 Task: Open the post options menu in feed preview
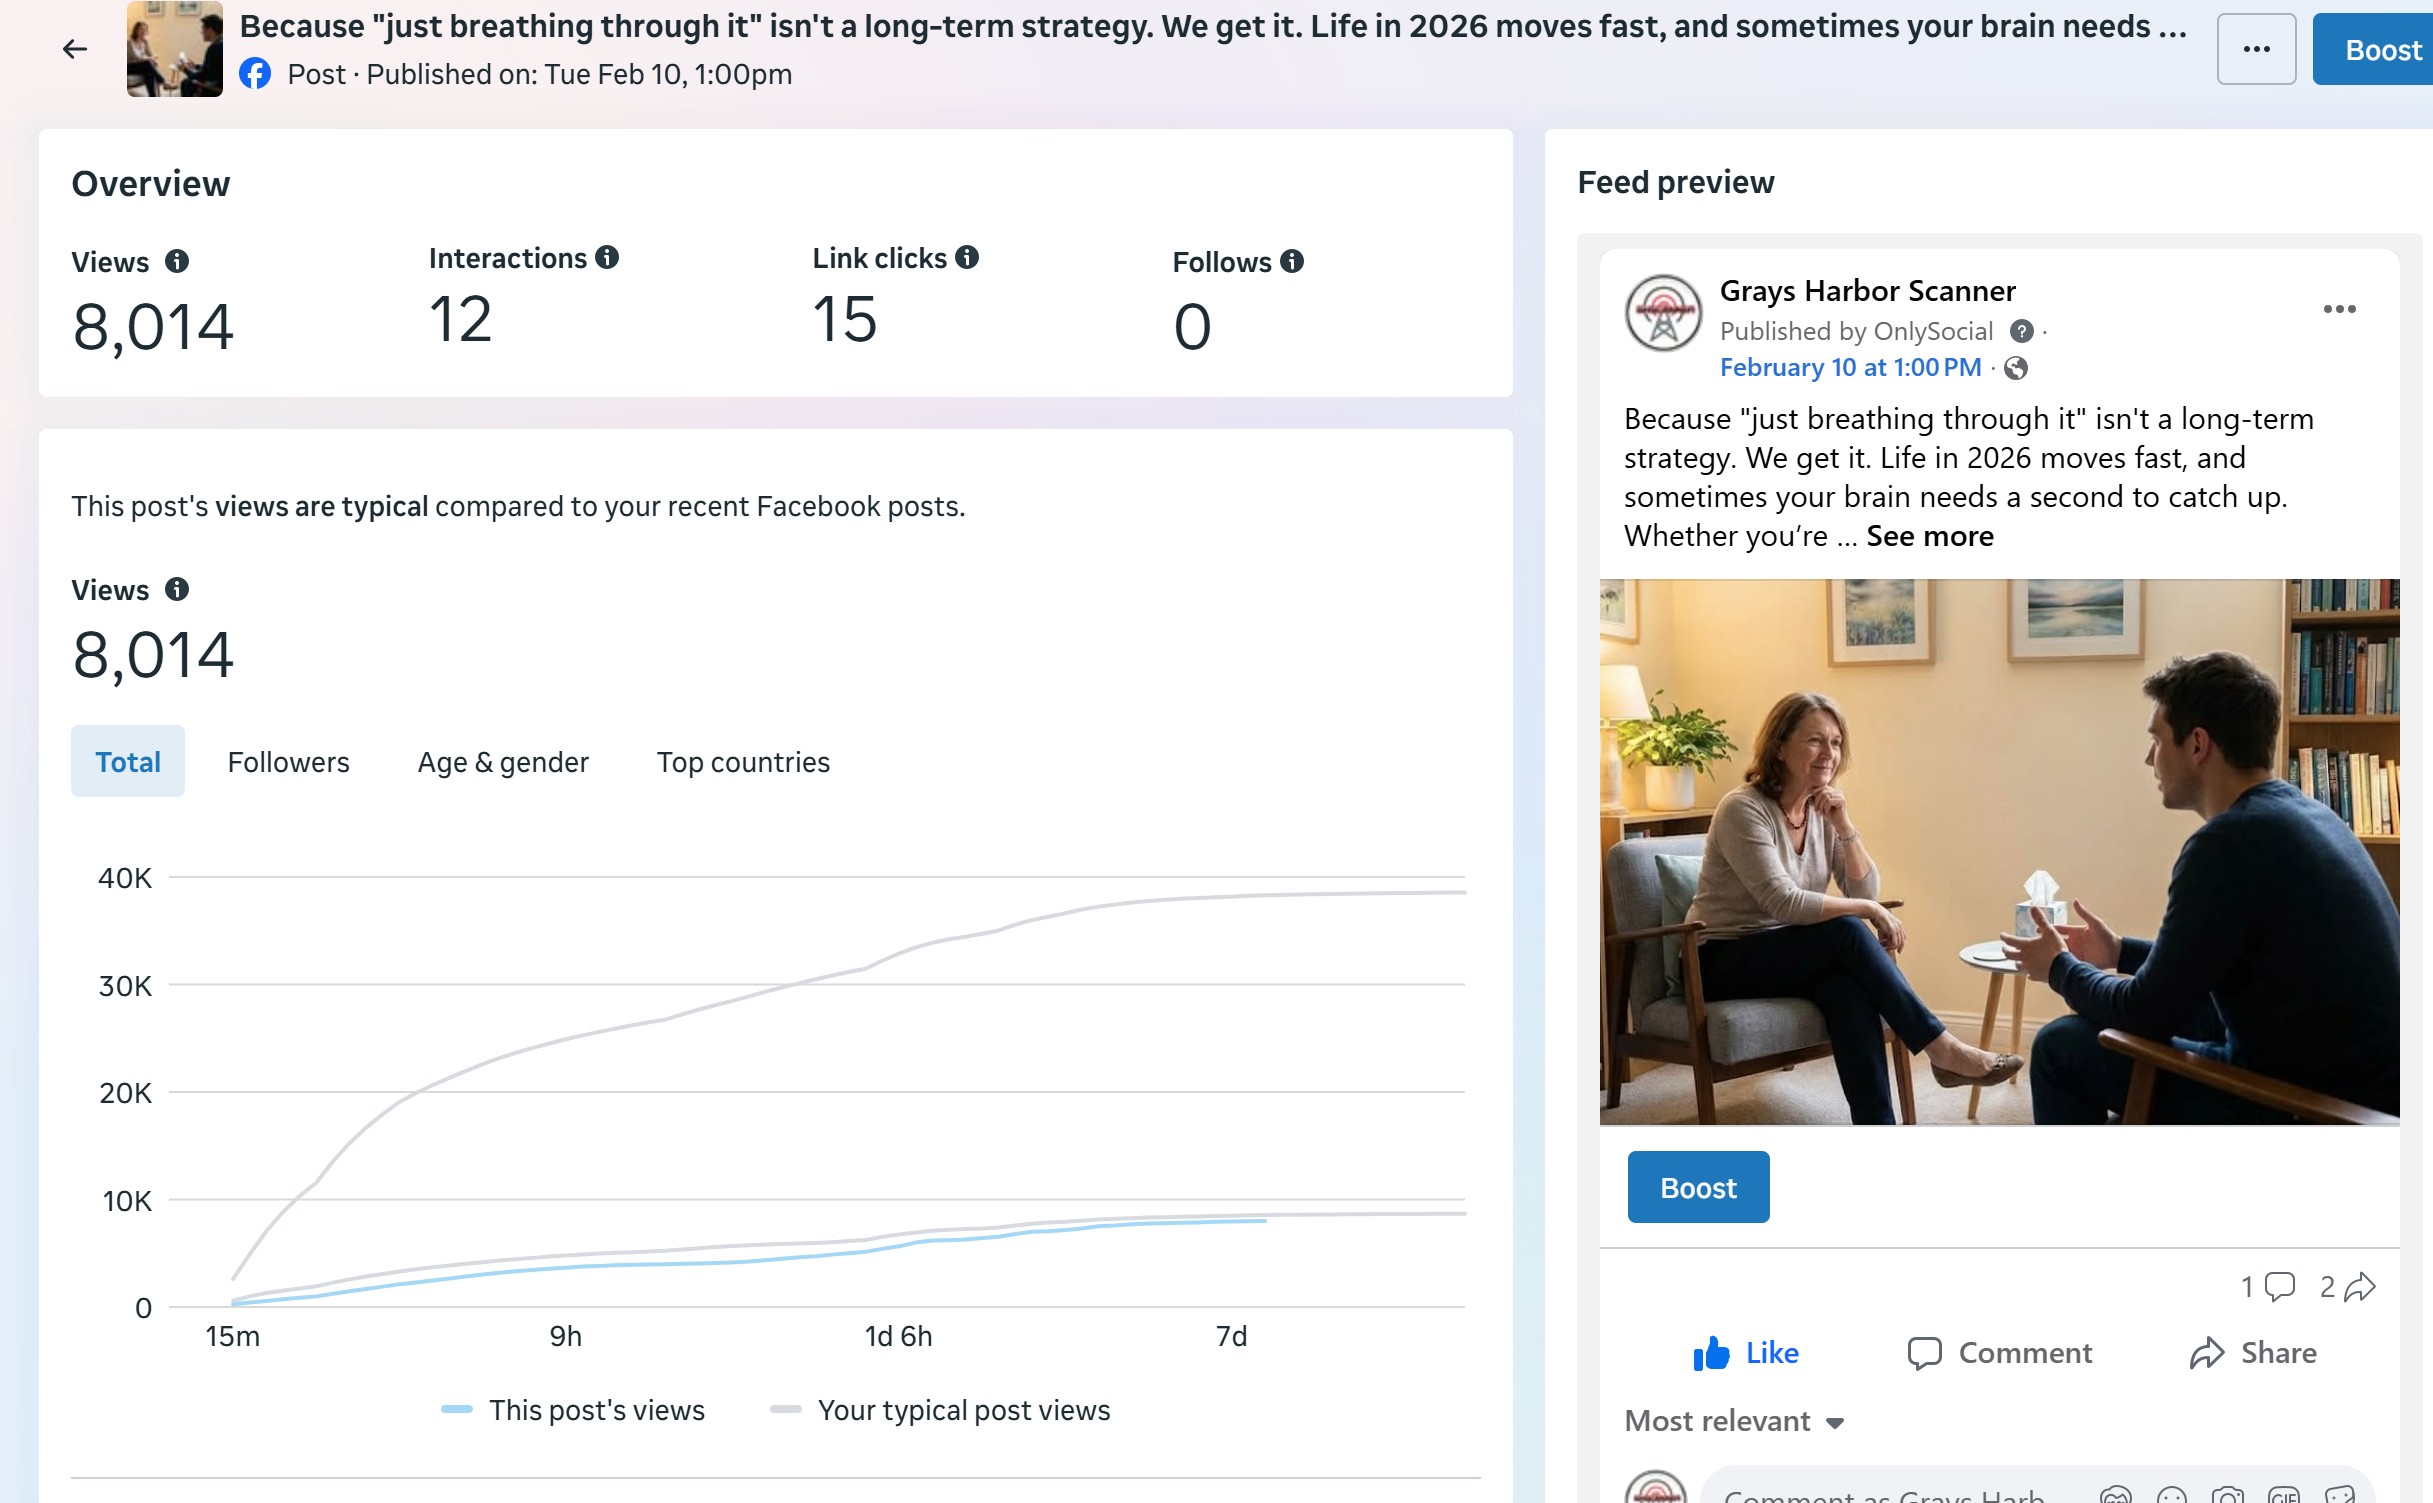tap(2339, 309)
